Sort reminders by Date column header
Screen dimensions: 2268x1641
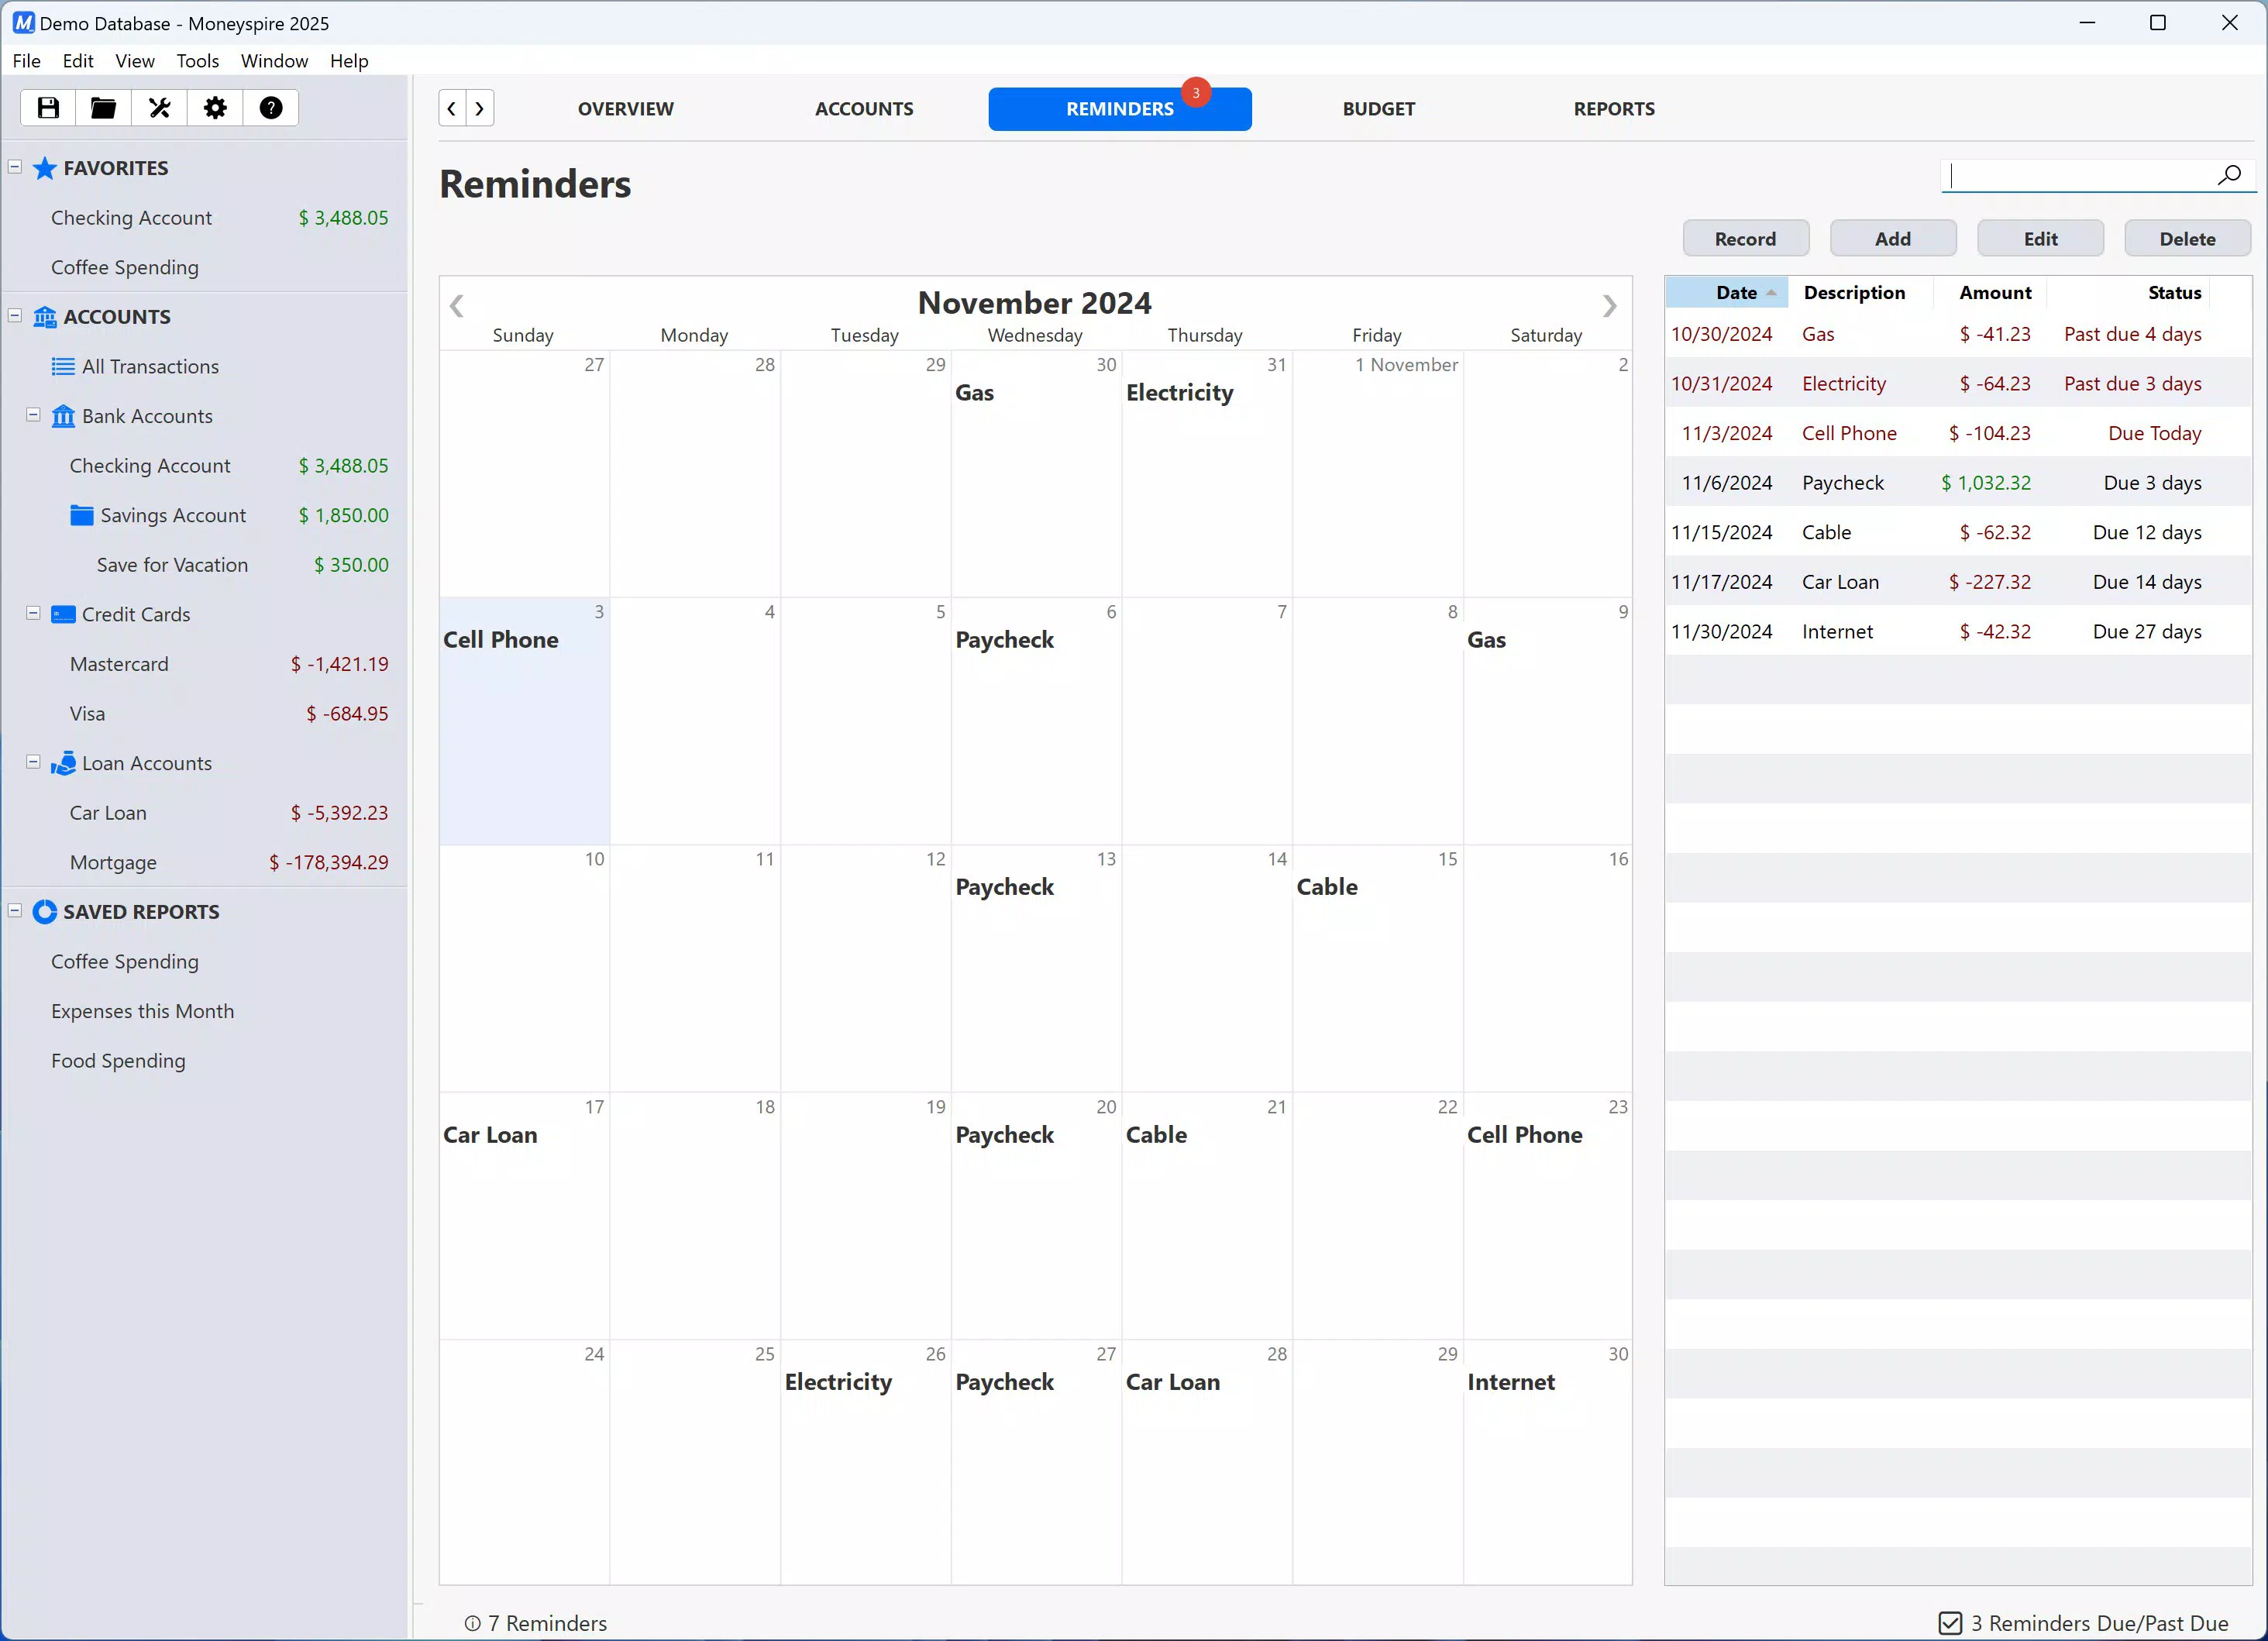click(1727, 293)
